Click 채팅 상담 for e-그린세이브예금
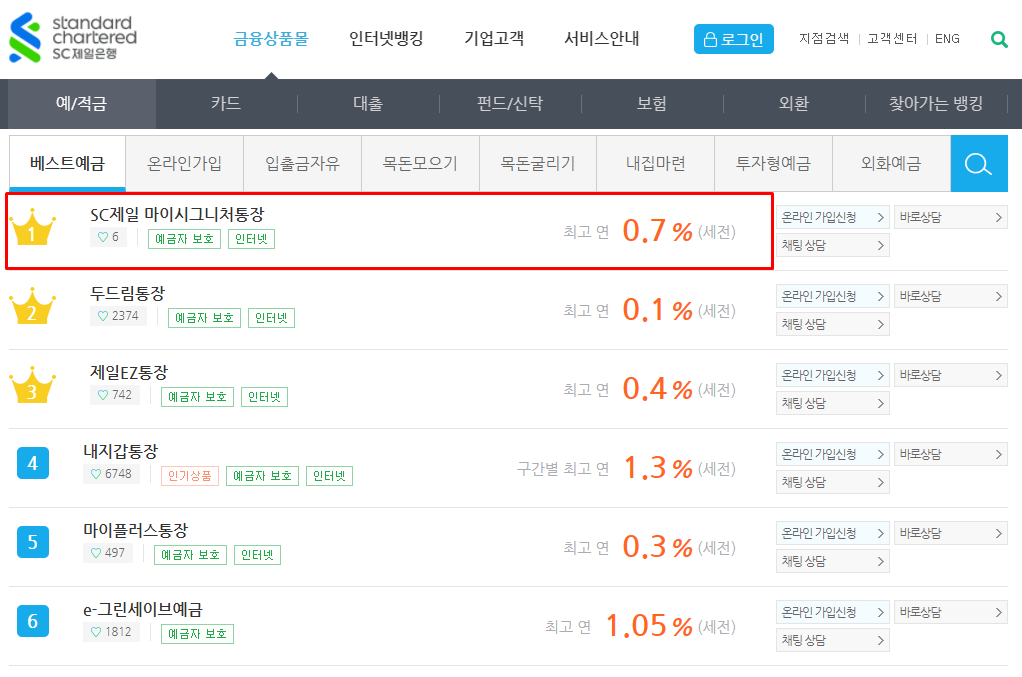 [833, 640]
